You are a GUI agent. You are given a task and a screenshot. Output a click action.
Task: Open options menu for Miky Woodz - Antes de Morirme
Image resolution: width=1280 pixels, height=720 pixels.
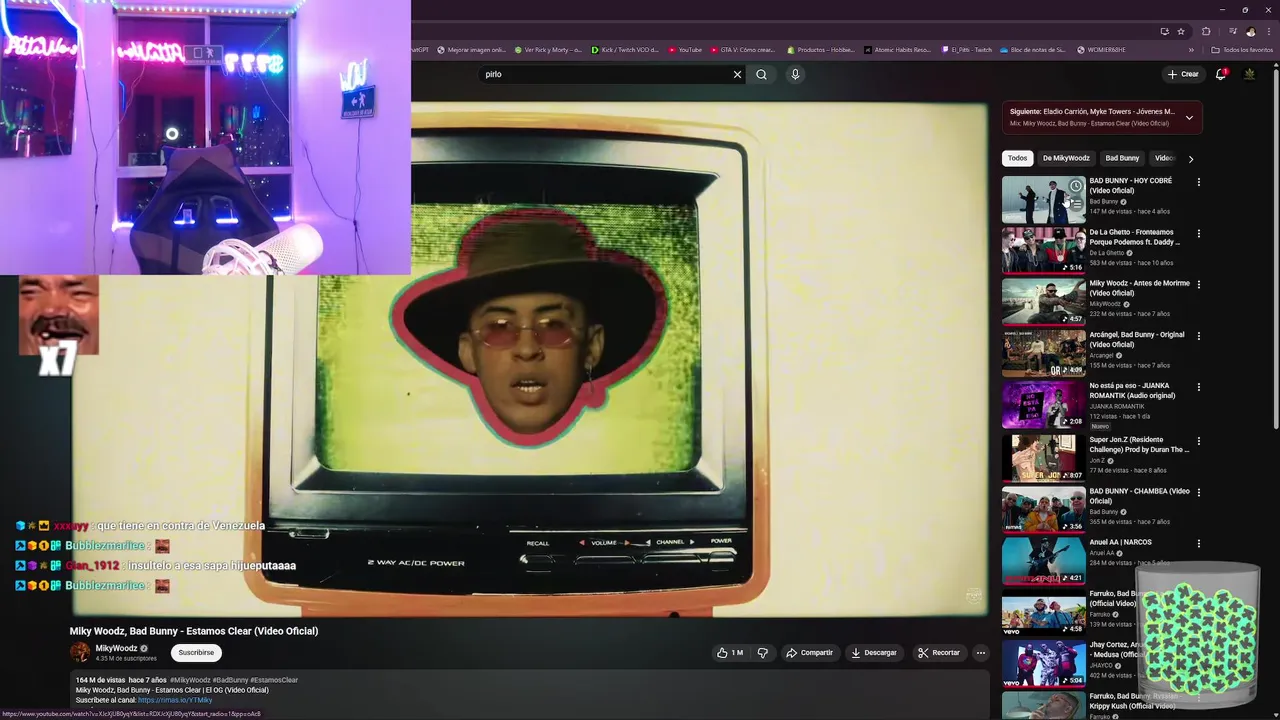pos(1198,284)
